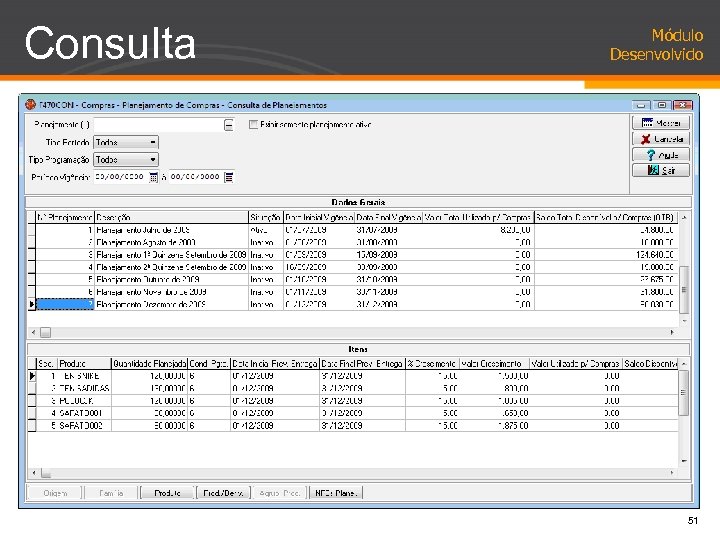Screen dimensions: 720x540
Task: Click the Descrição column header
Action: (171, 218)
